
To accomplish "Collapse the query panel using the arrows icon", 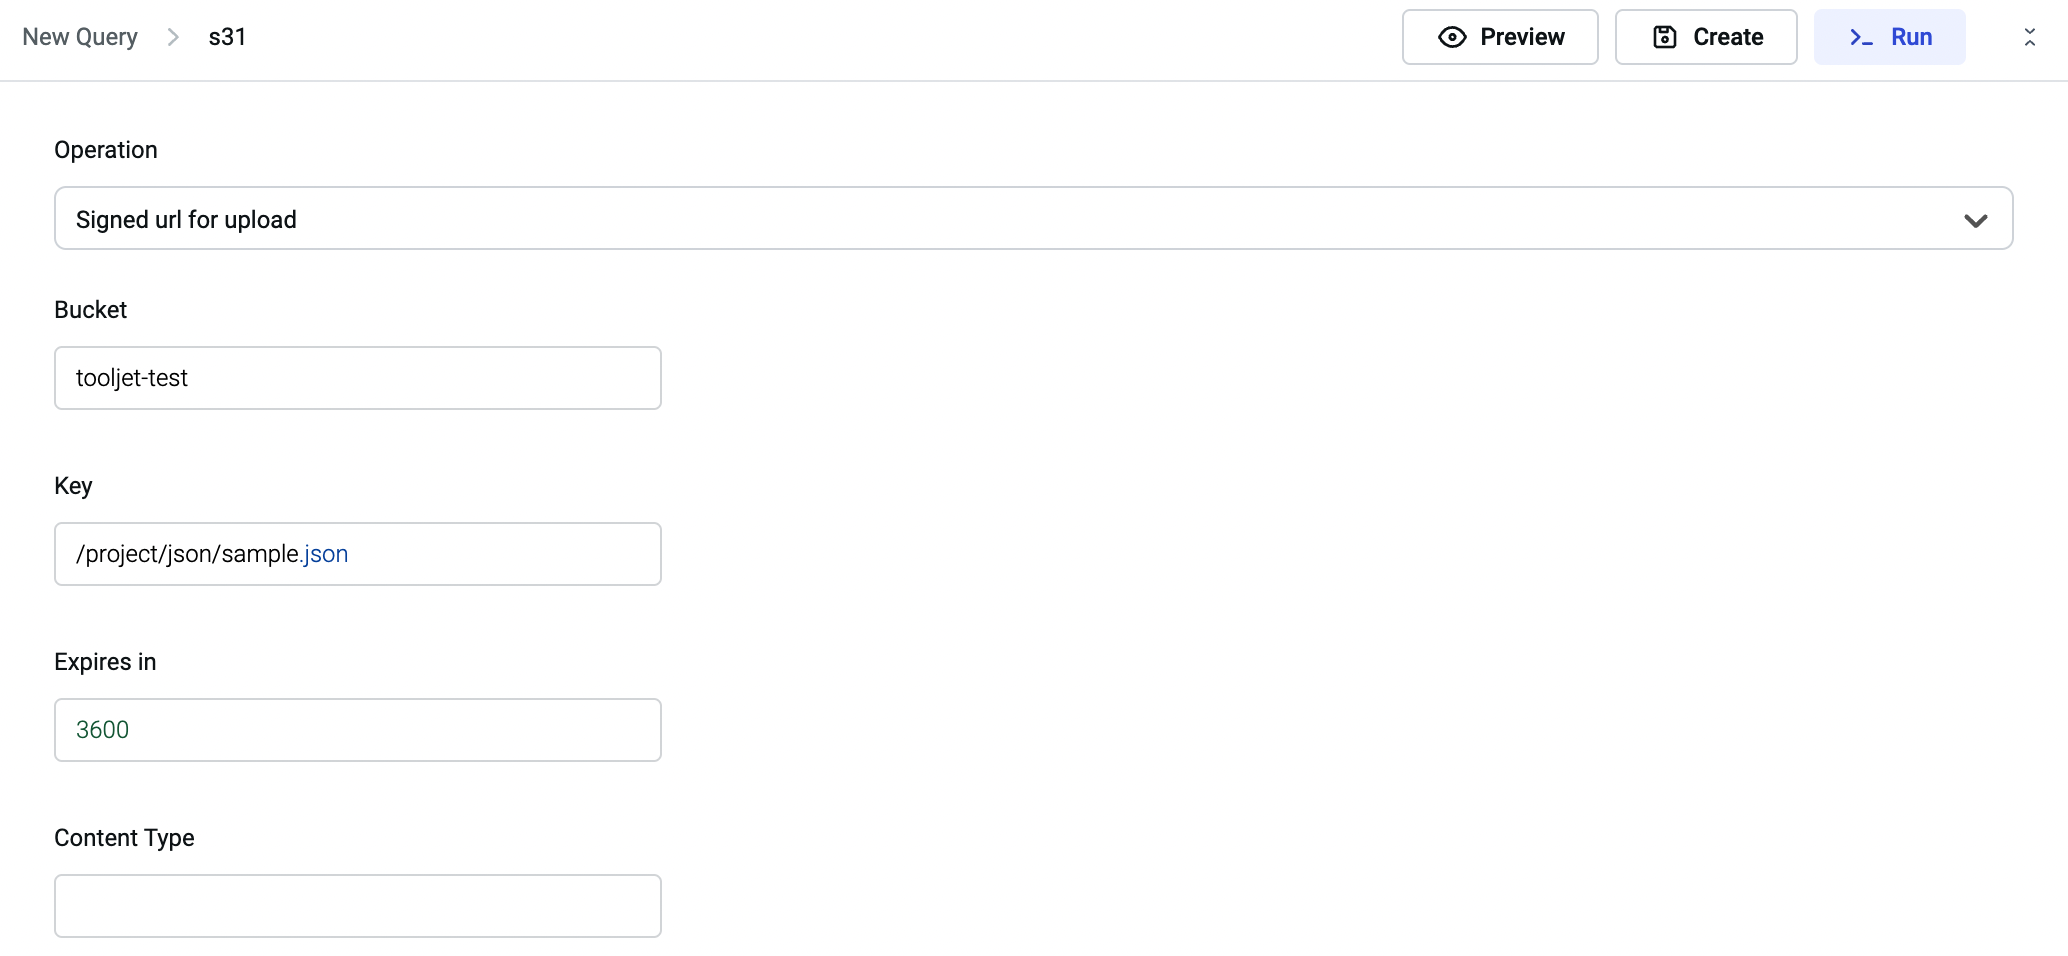I will click(x=2029, y=37).
